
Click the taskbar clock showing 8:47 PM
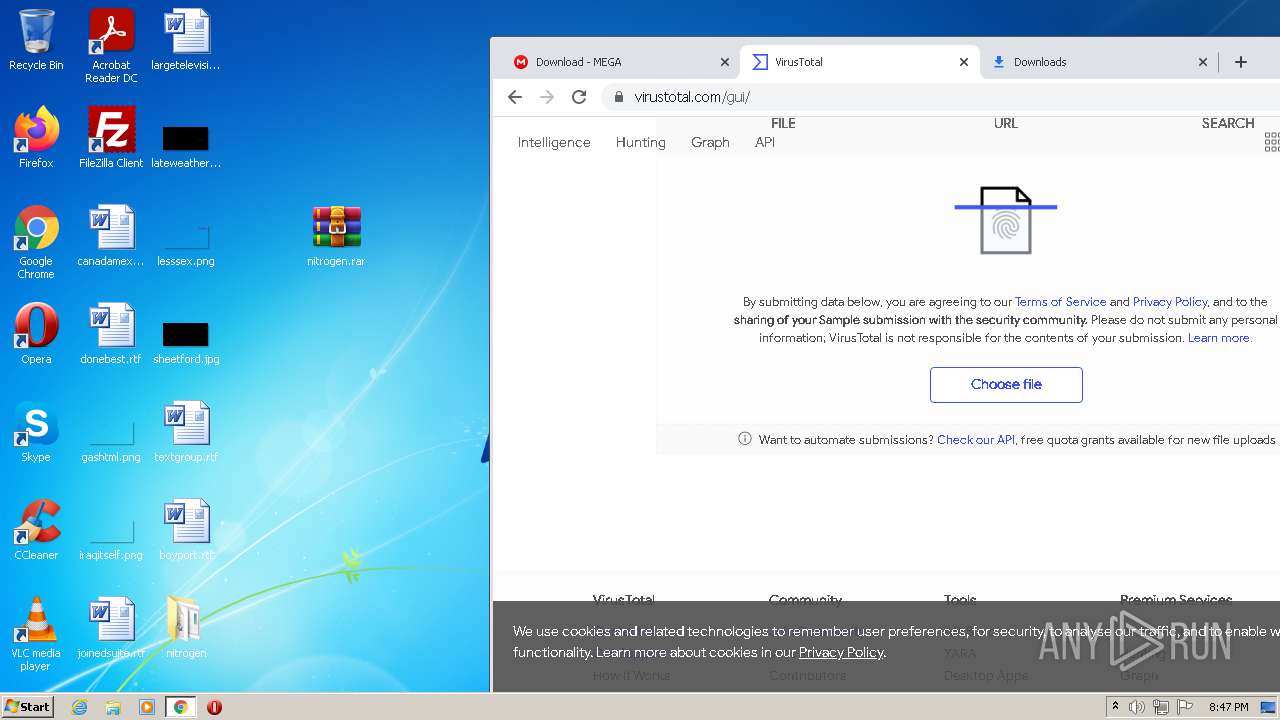[1228, 707]
